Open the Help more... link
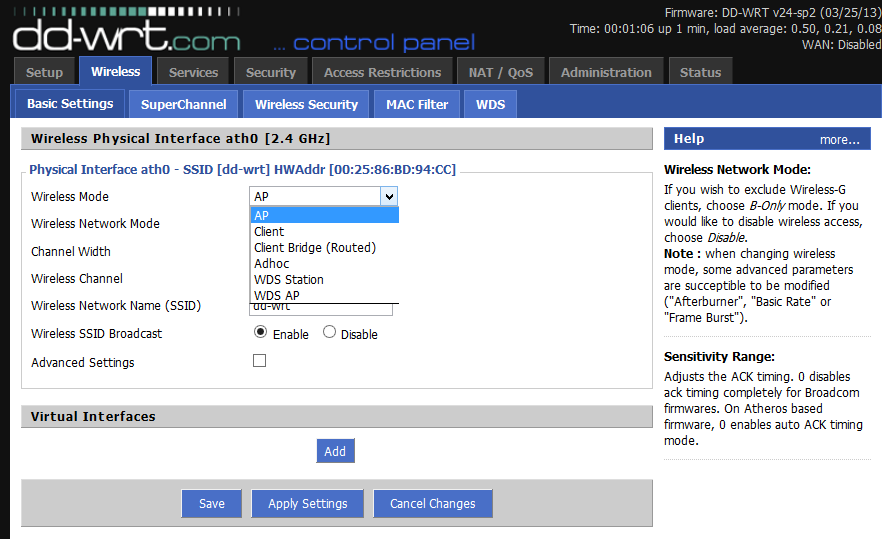 839,140
